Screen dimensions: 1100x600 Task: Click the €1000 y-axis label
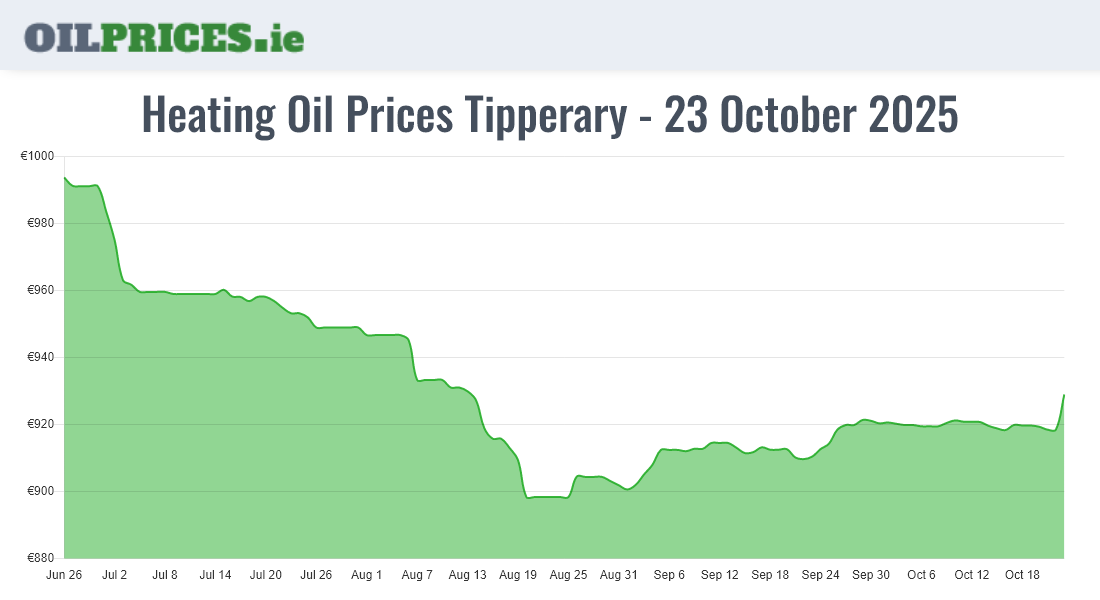coord(39,157)
